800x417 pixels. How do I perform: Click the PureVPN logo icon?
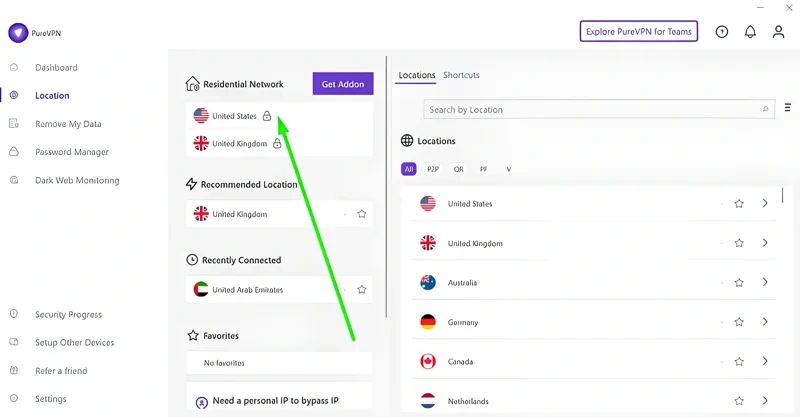click(x=18, y=33)
